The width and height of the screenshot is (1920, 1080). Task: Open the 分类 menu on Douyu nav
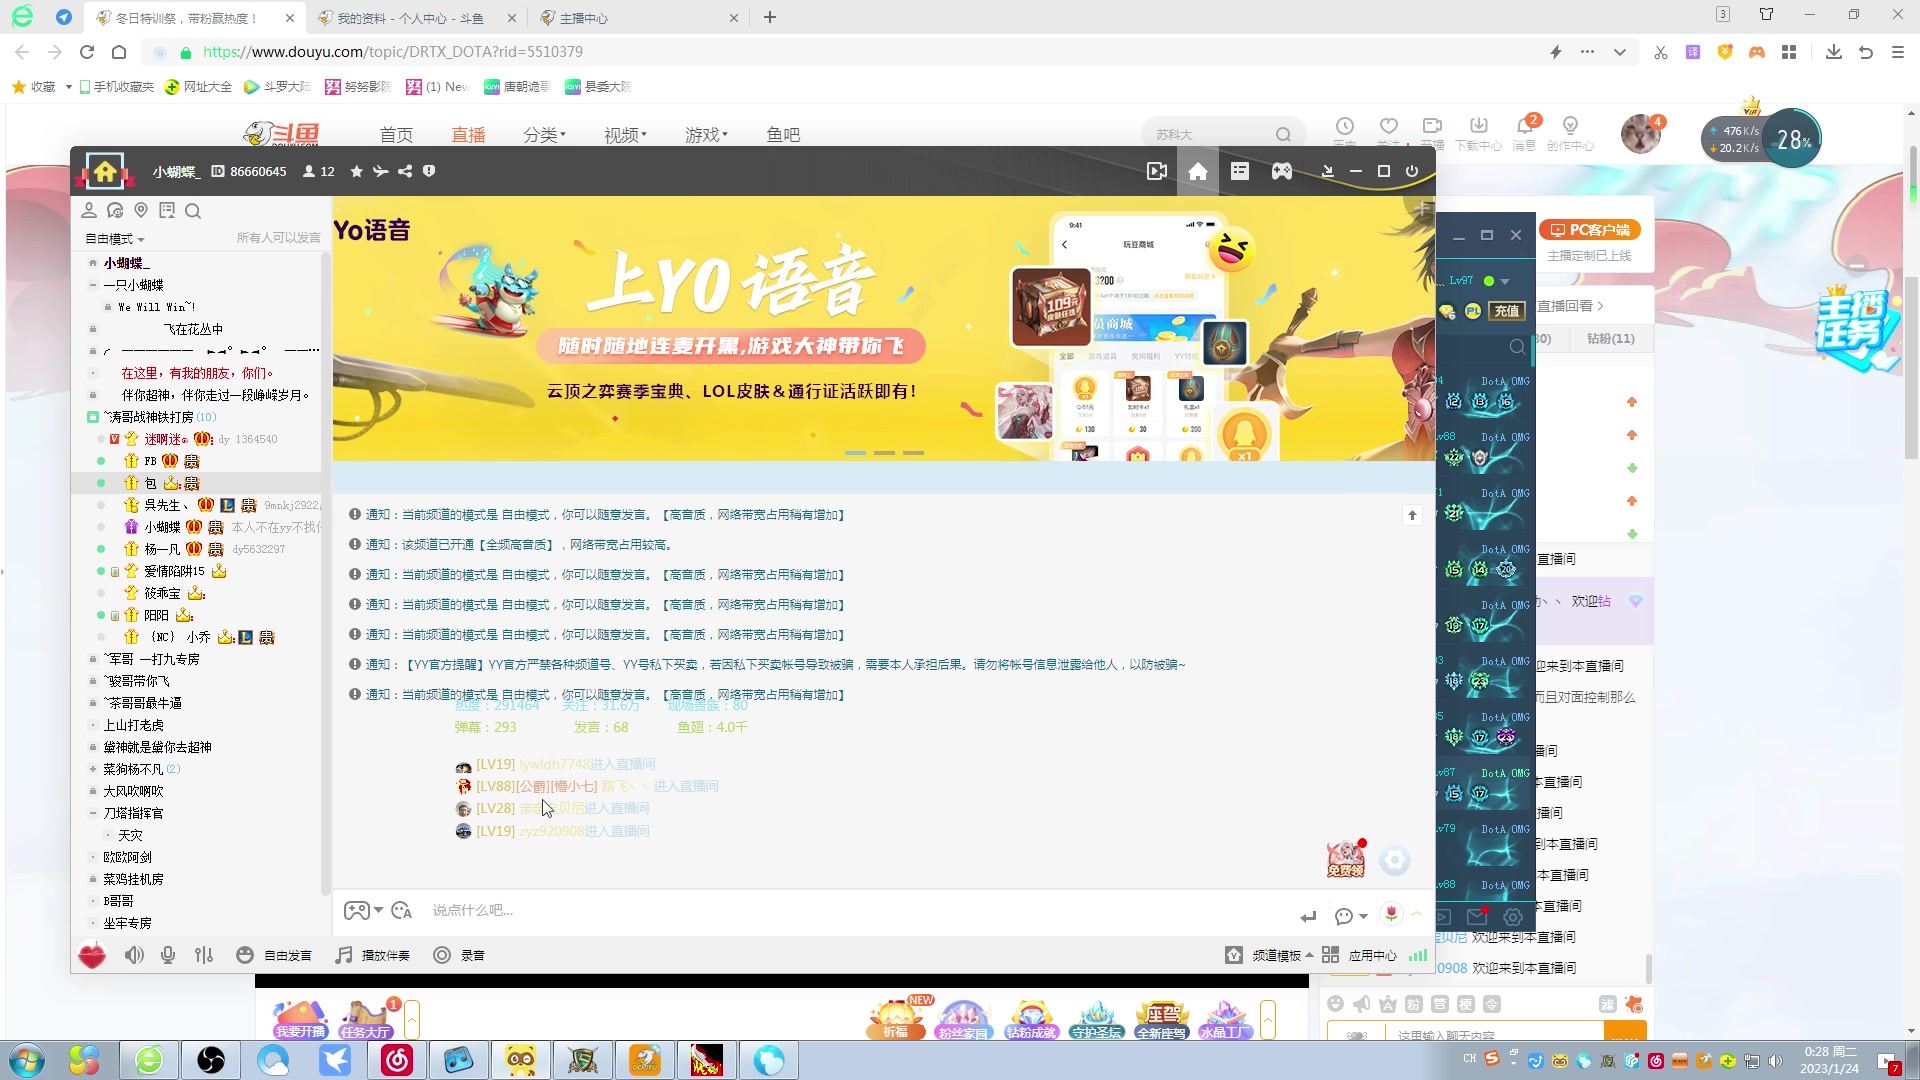(x=544, y=135)
